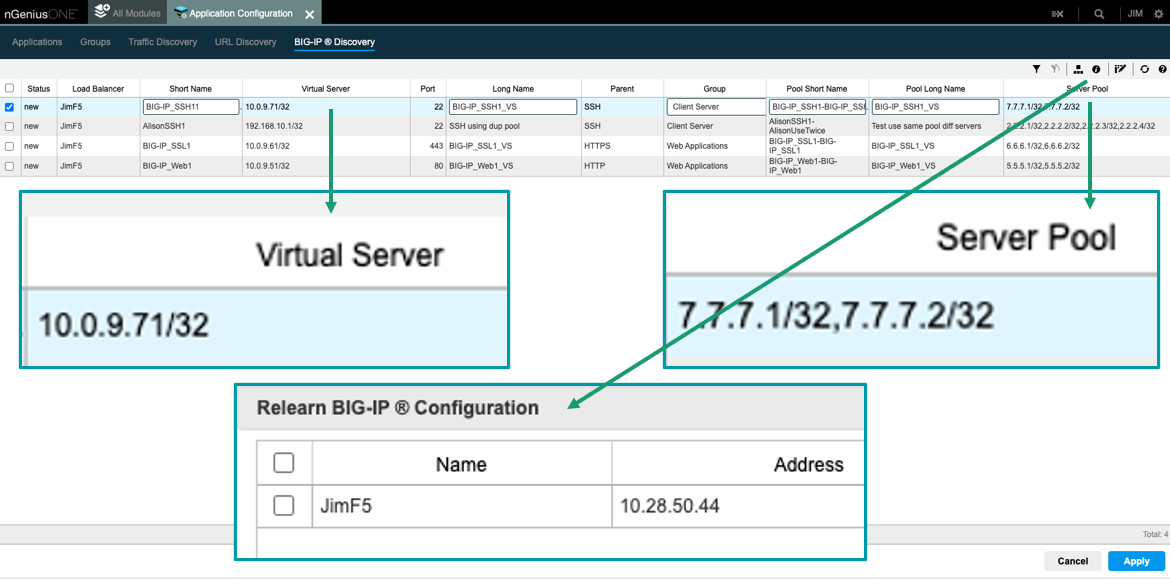Click the Total: 4 status text
1170x579 pixels.
point(1154,534)
